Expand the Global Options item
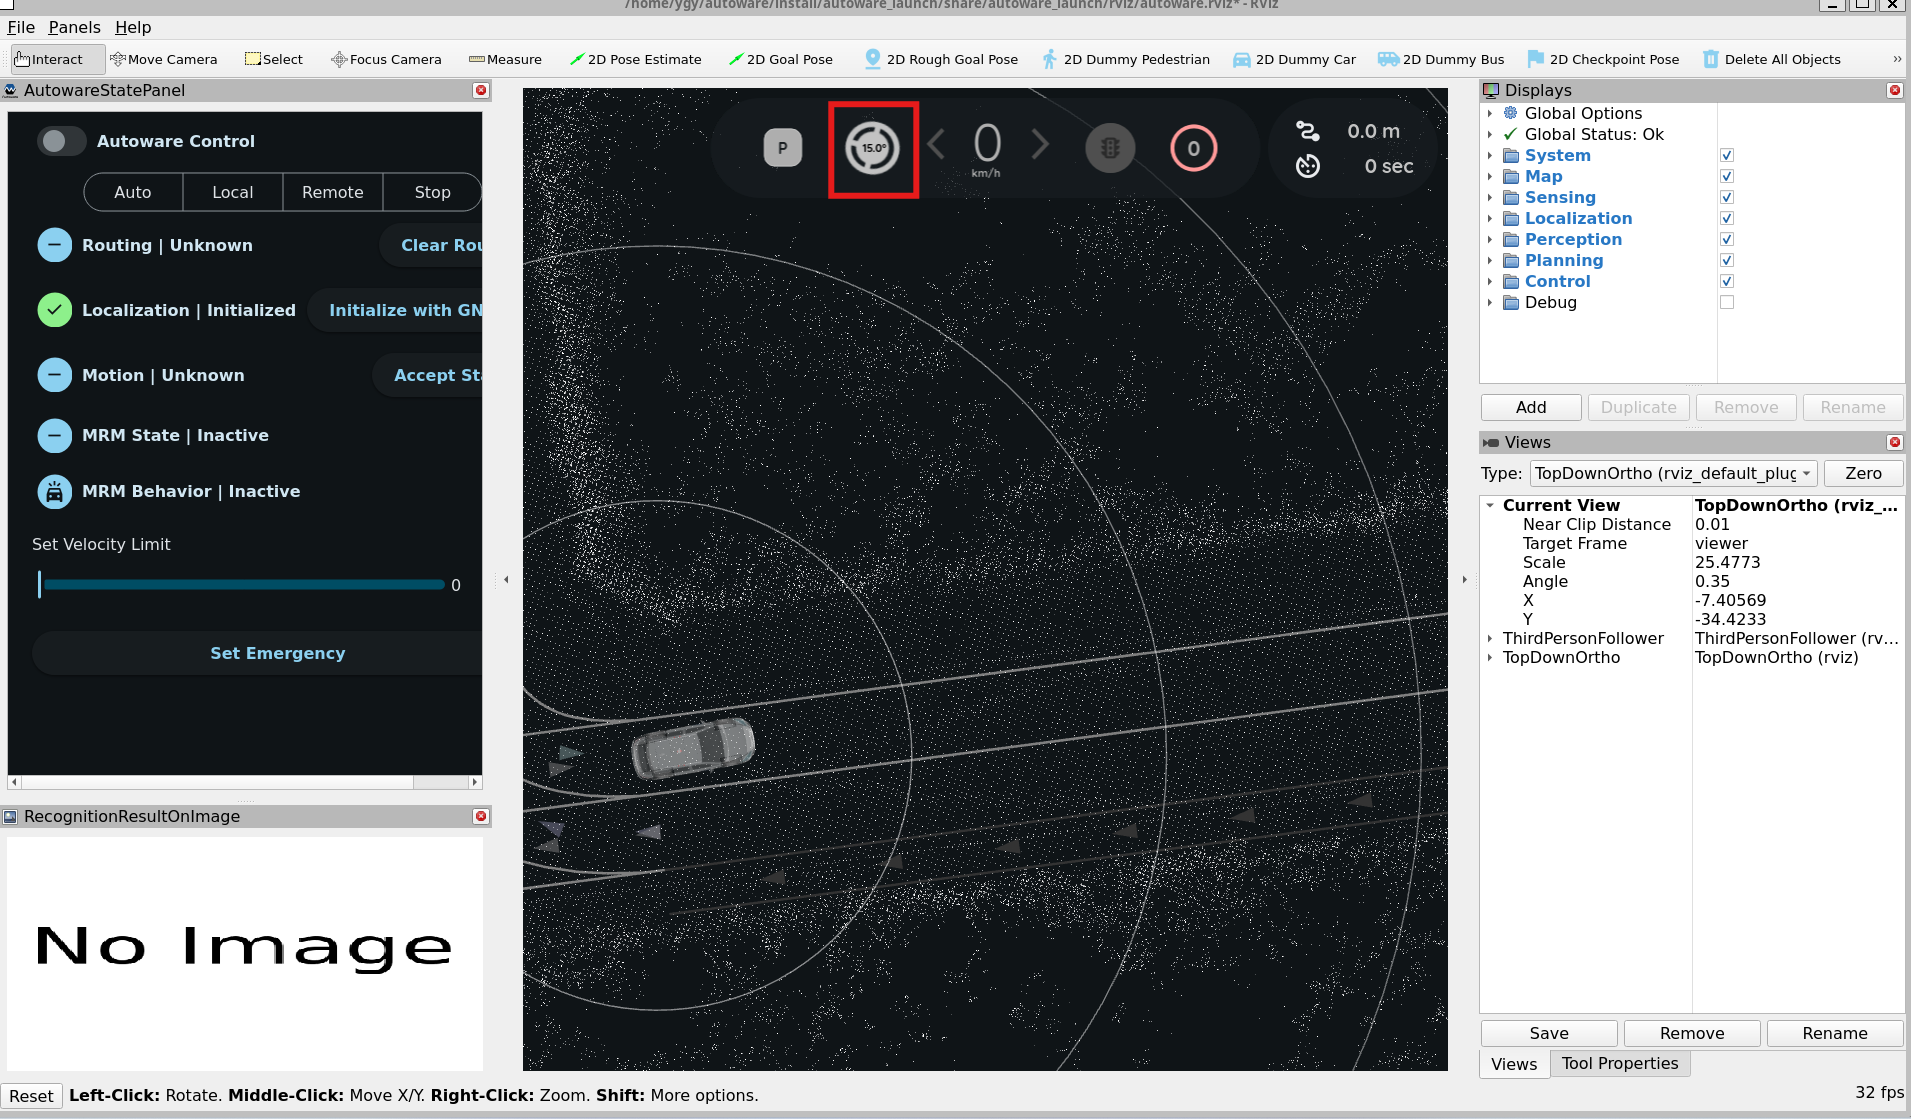 (1490, 113)
